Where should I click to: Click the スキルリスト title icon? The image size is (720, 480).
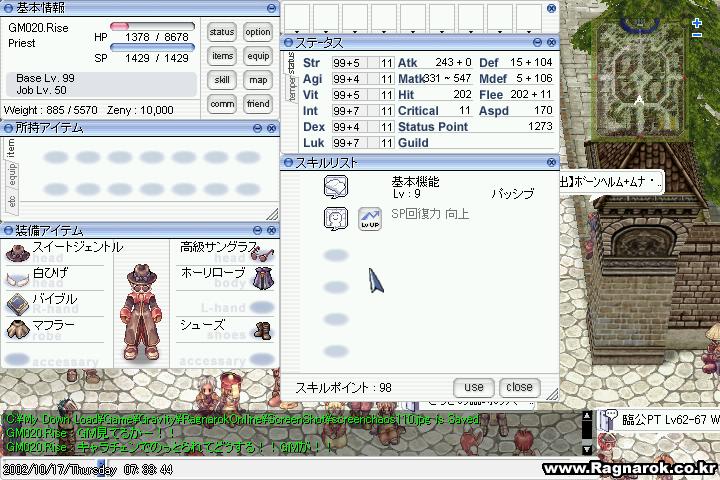[288, 162]
